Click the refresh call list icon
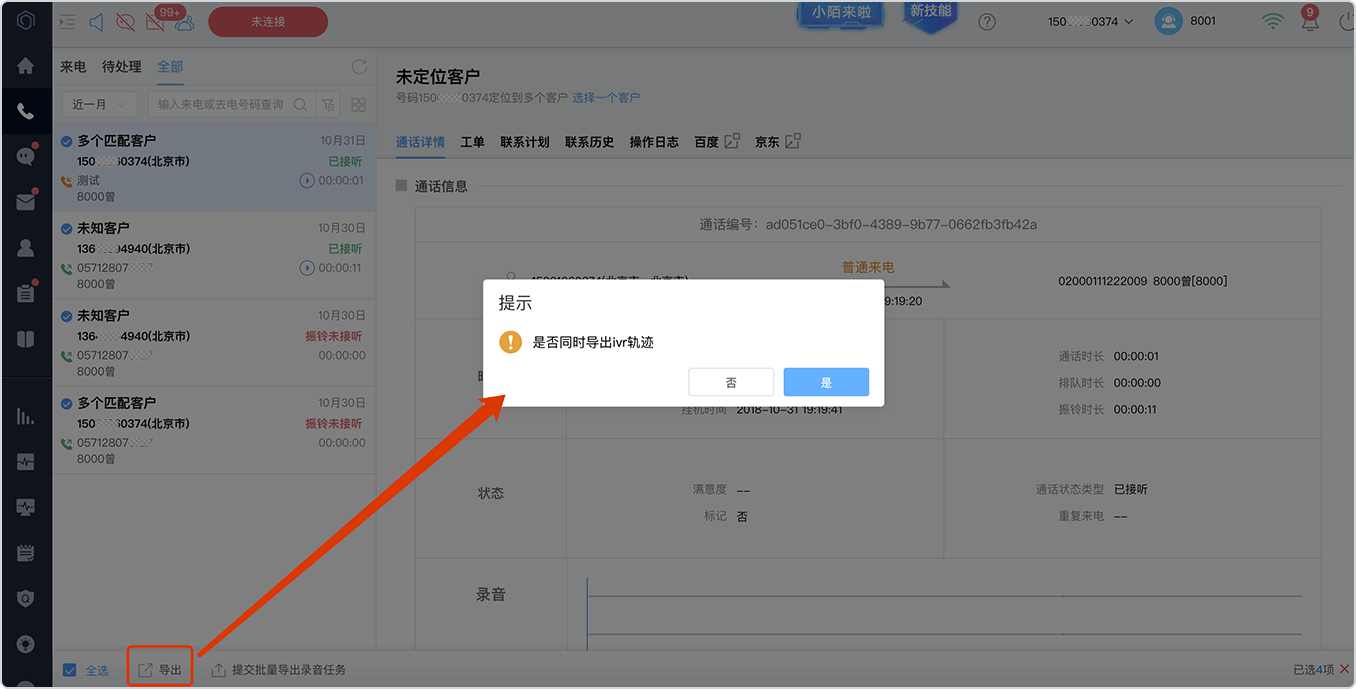Image resolution: width=1356 pixels, height=689 pixels. tap(359, 67)
